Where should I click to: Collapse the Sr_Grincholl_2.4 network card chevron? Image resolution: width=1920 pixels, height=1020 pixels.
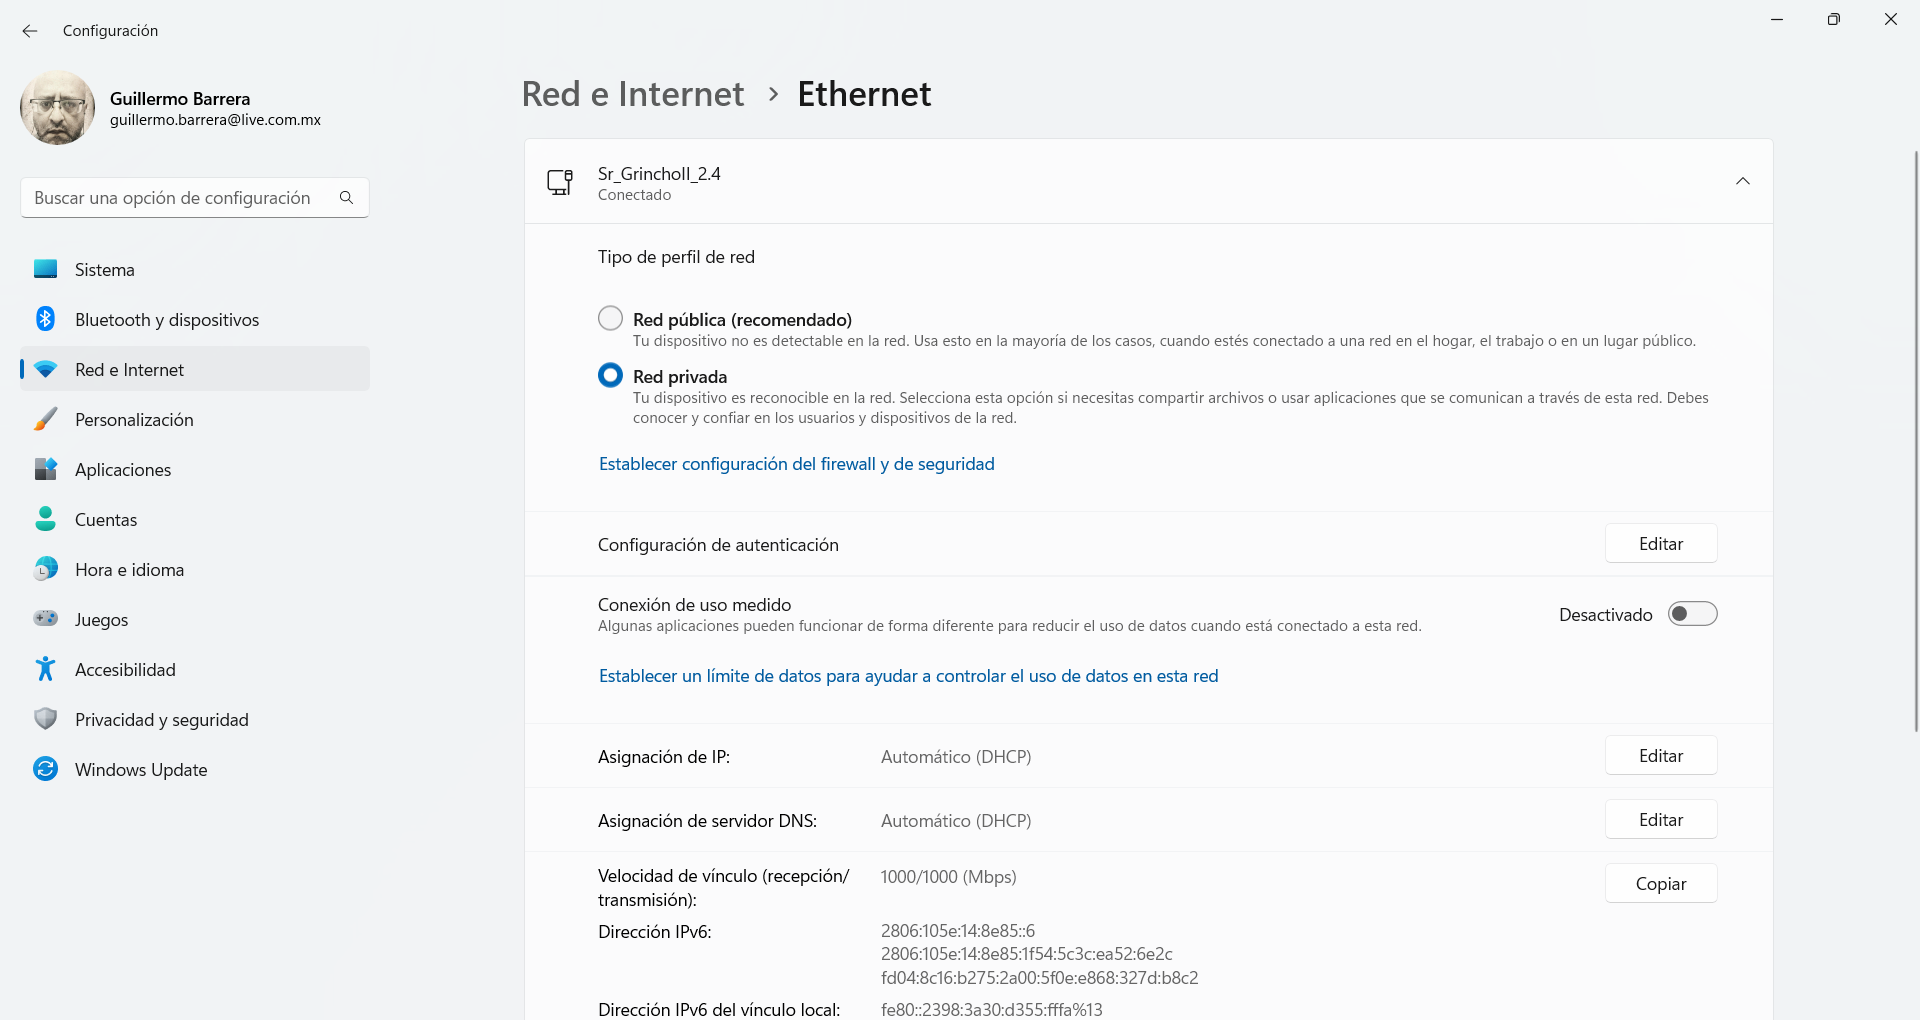[x=1742, y=181]
